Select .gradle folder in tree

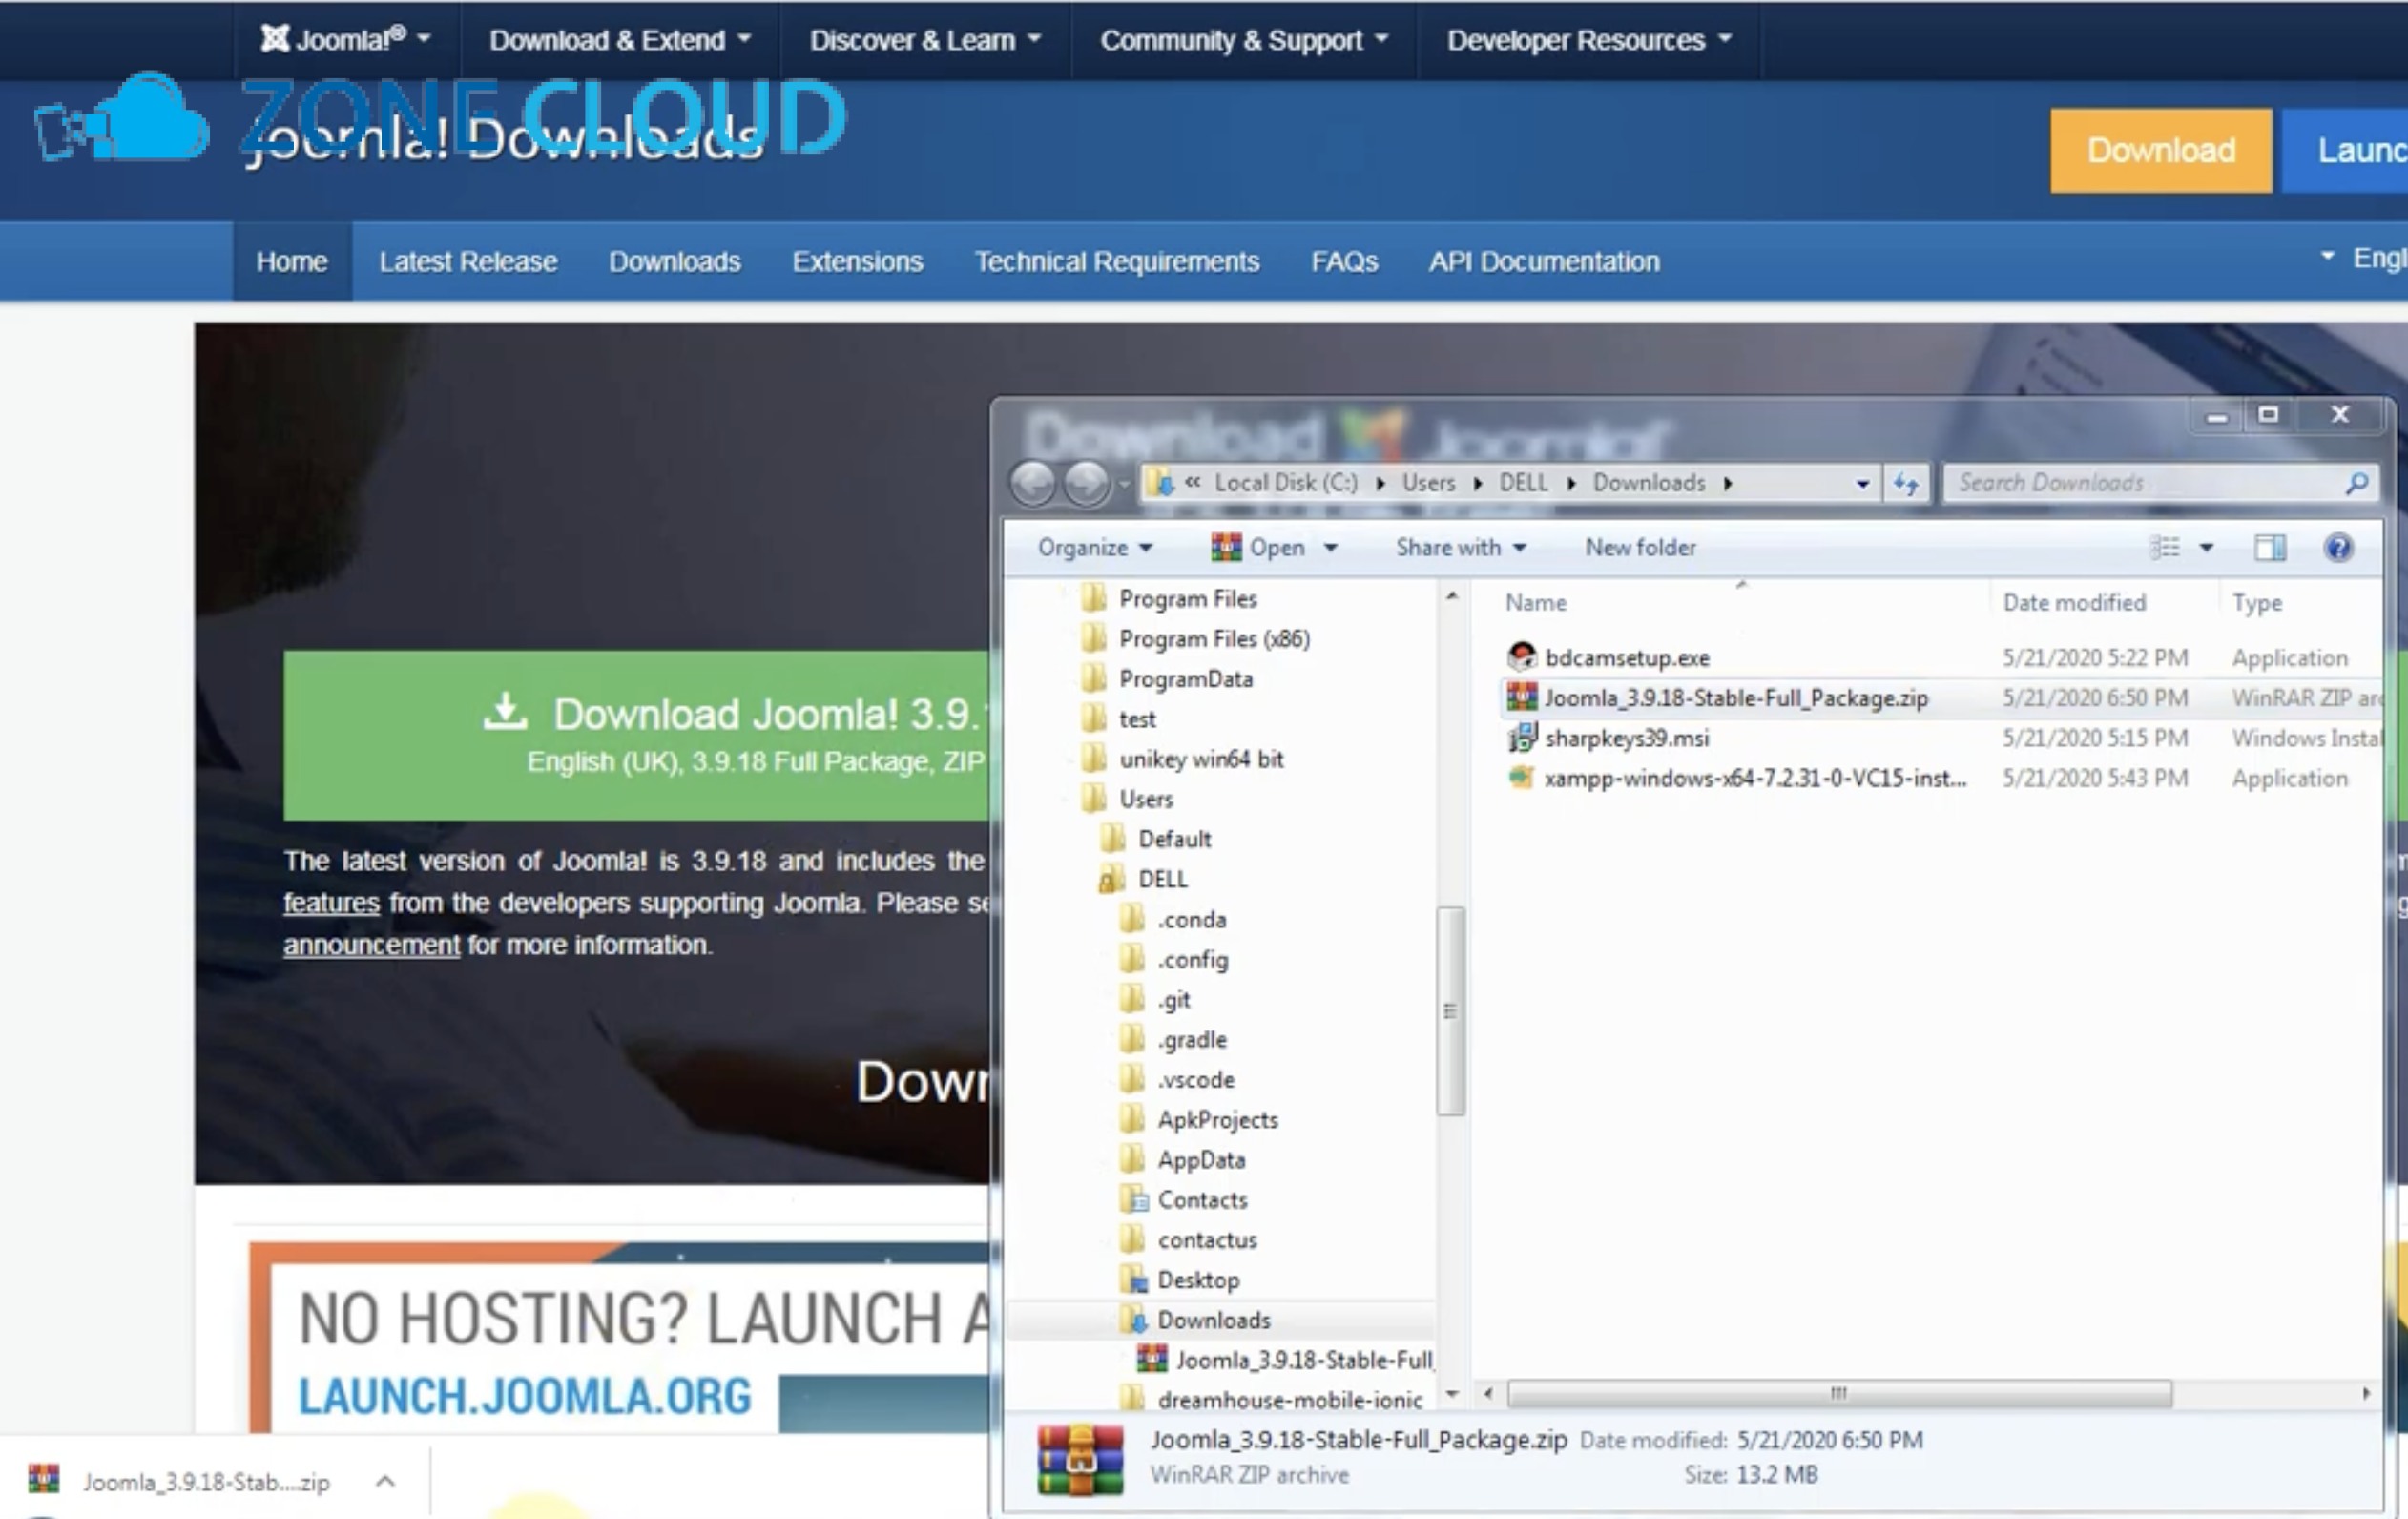[x=1192, y=1039]
